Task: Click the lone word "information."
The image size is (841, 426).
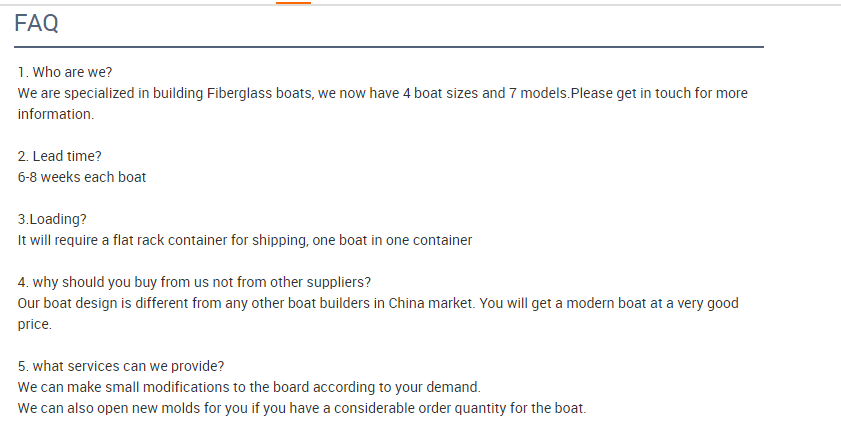Action: (56, 114)
